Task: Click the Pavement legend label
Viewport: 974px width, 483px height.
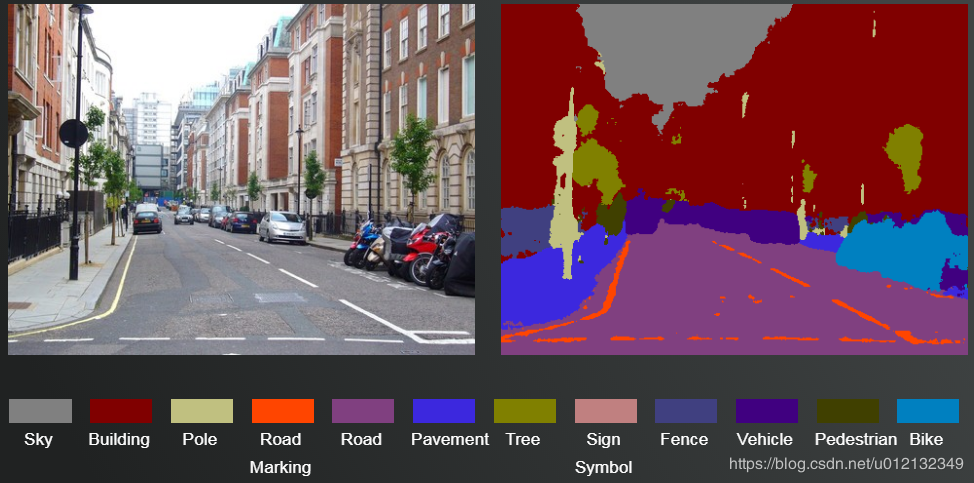Action: (x=450, y=440)
